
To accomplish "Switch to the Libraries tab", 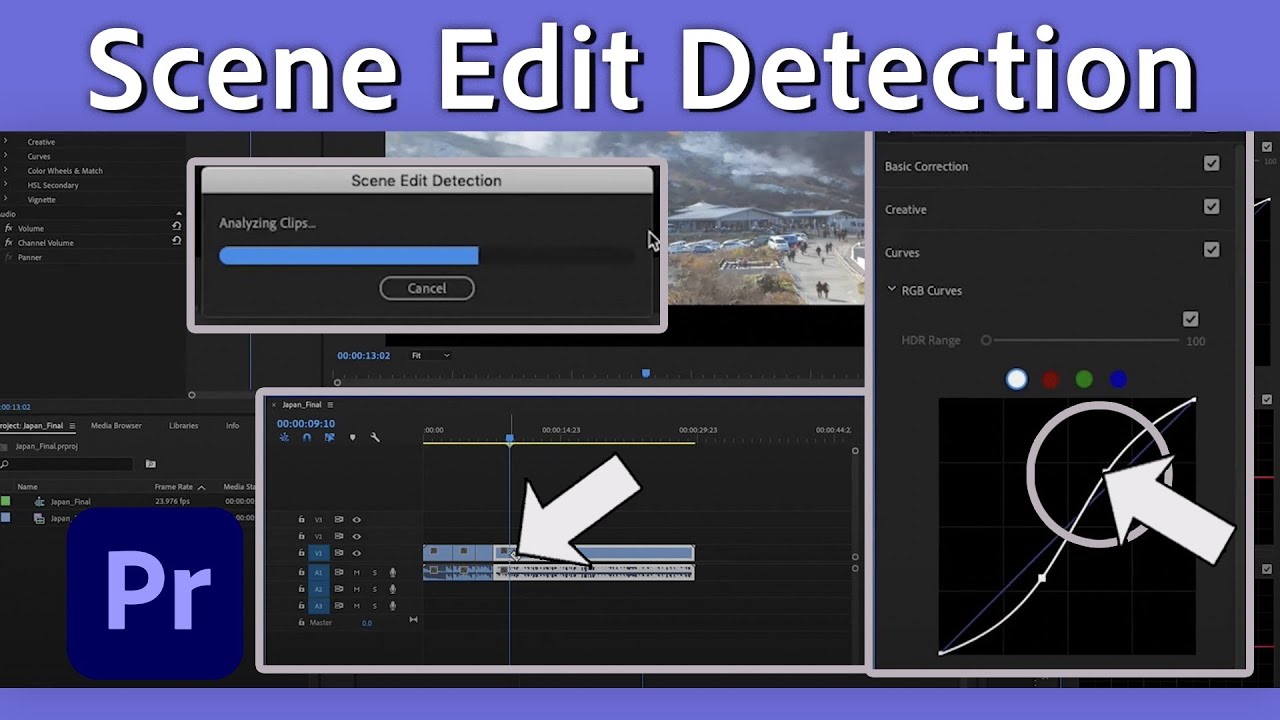I will pos(183,426).
